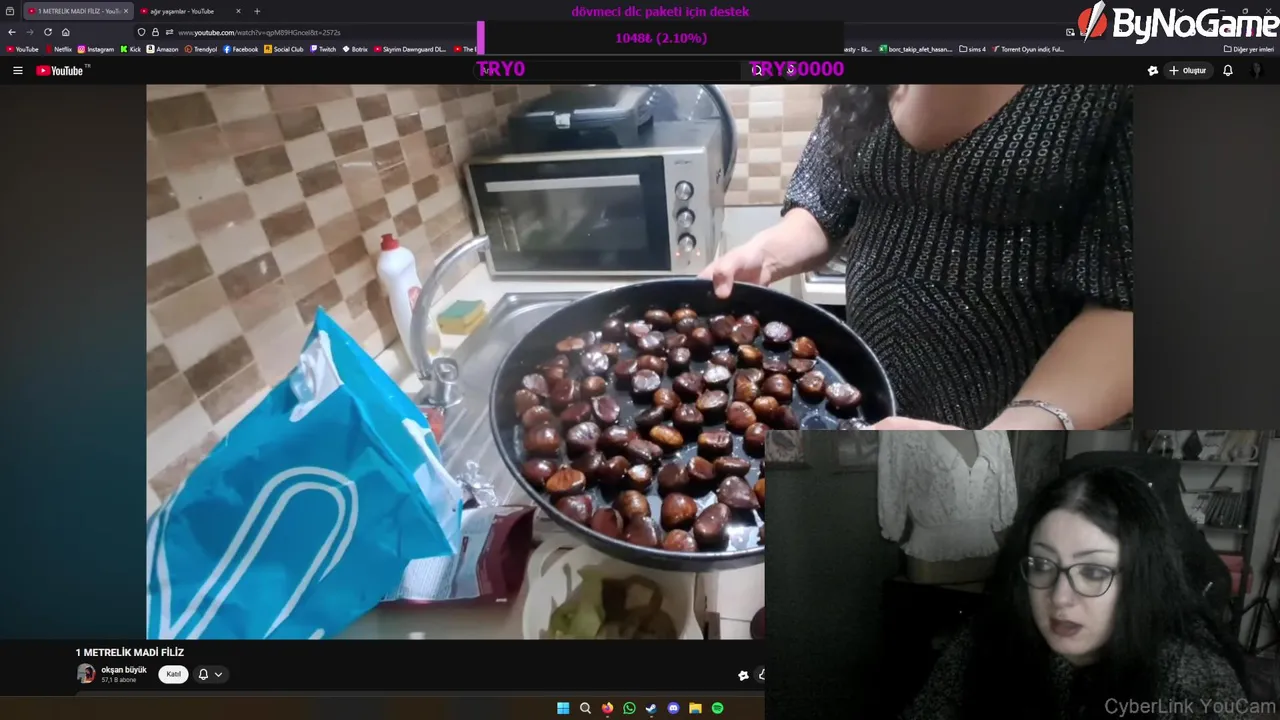Close the 'ağır yaşamlar' tab

pos(238,11)
